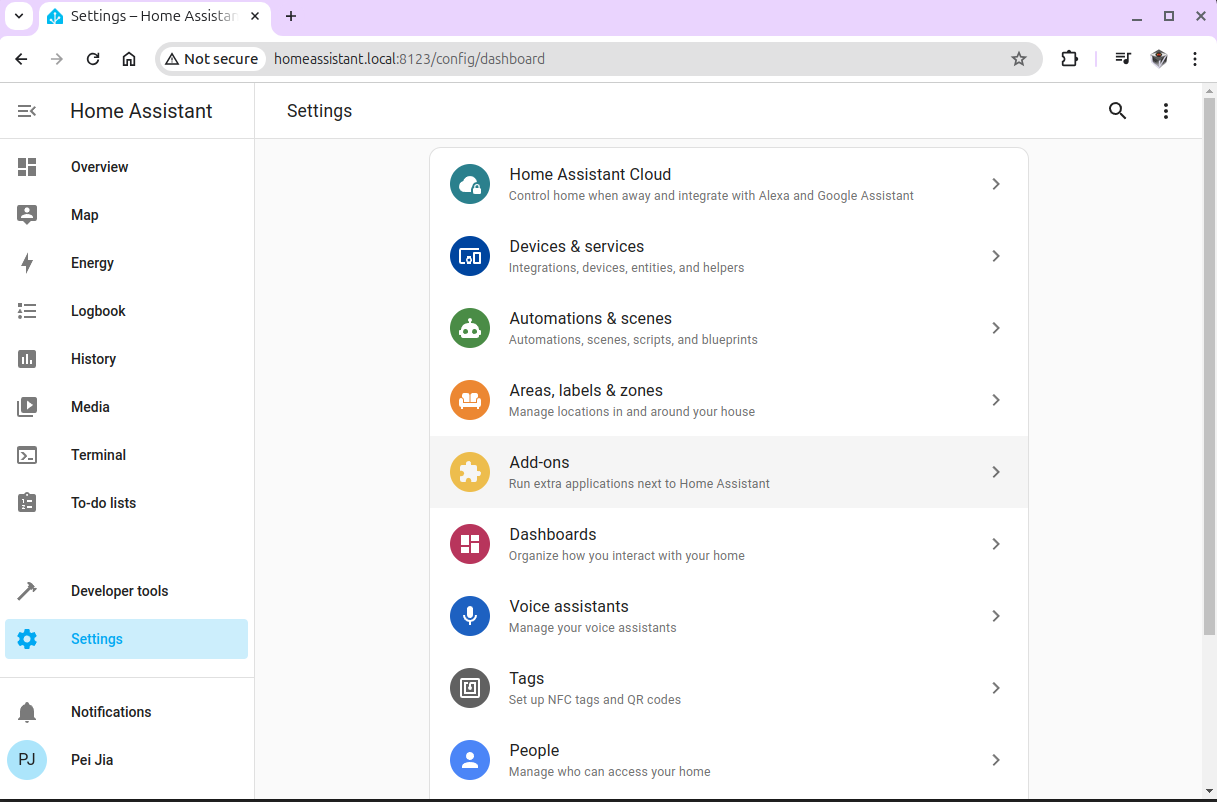Screen dimensions: 1217x802
Task: Open the browser media controls icon
Action: pyautogui.click(x=1123, y=59)
